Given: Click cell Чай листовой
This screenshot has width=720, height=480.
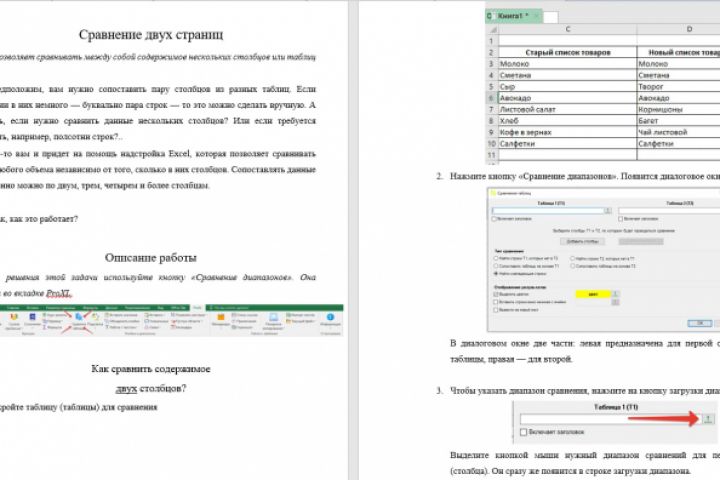Looking at the screenshot, I should pos(679,132).
